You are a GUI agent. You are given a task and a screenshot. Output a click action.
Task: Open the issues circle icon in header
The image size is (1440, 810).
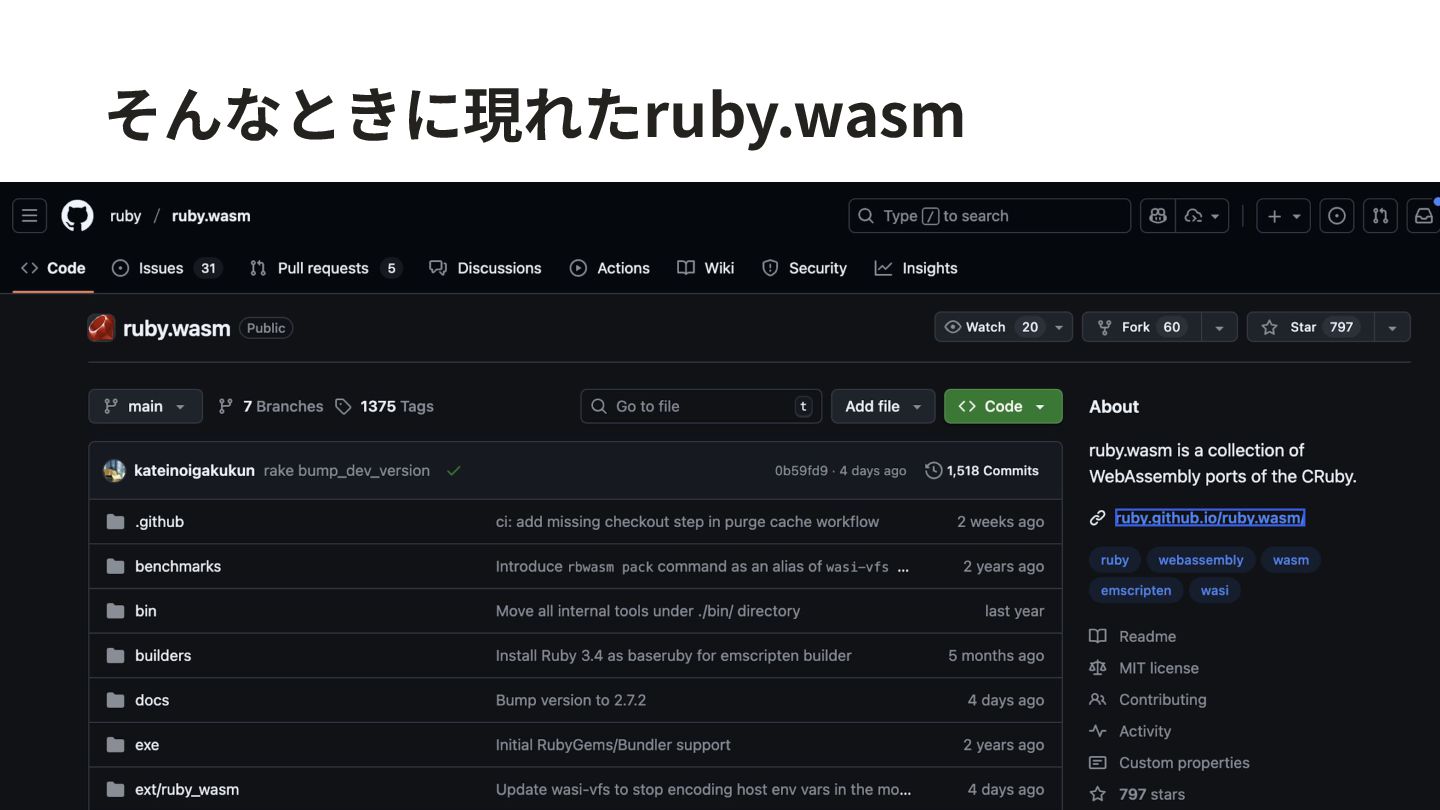tap(1337, 216)
